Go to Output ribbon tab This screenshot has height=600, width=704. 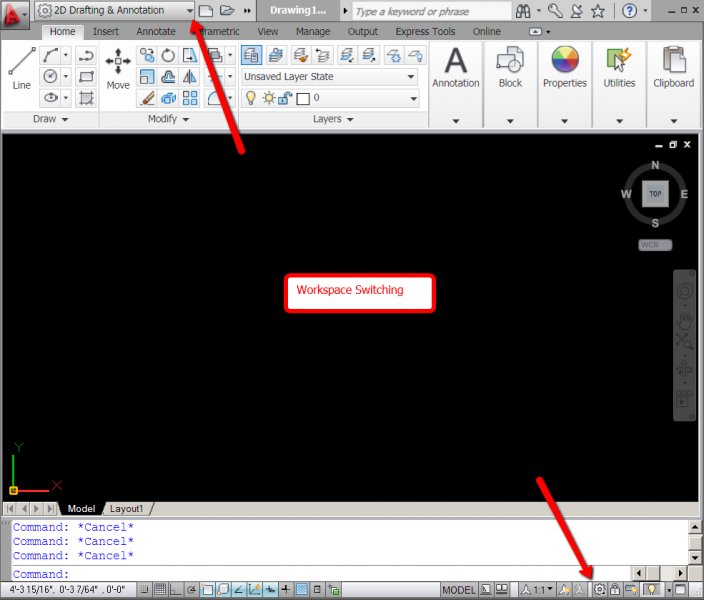coord(363,31)
